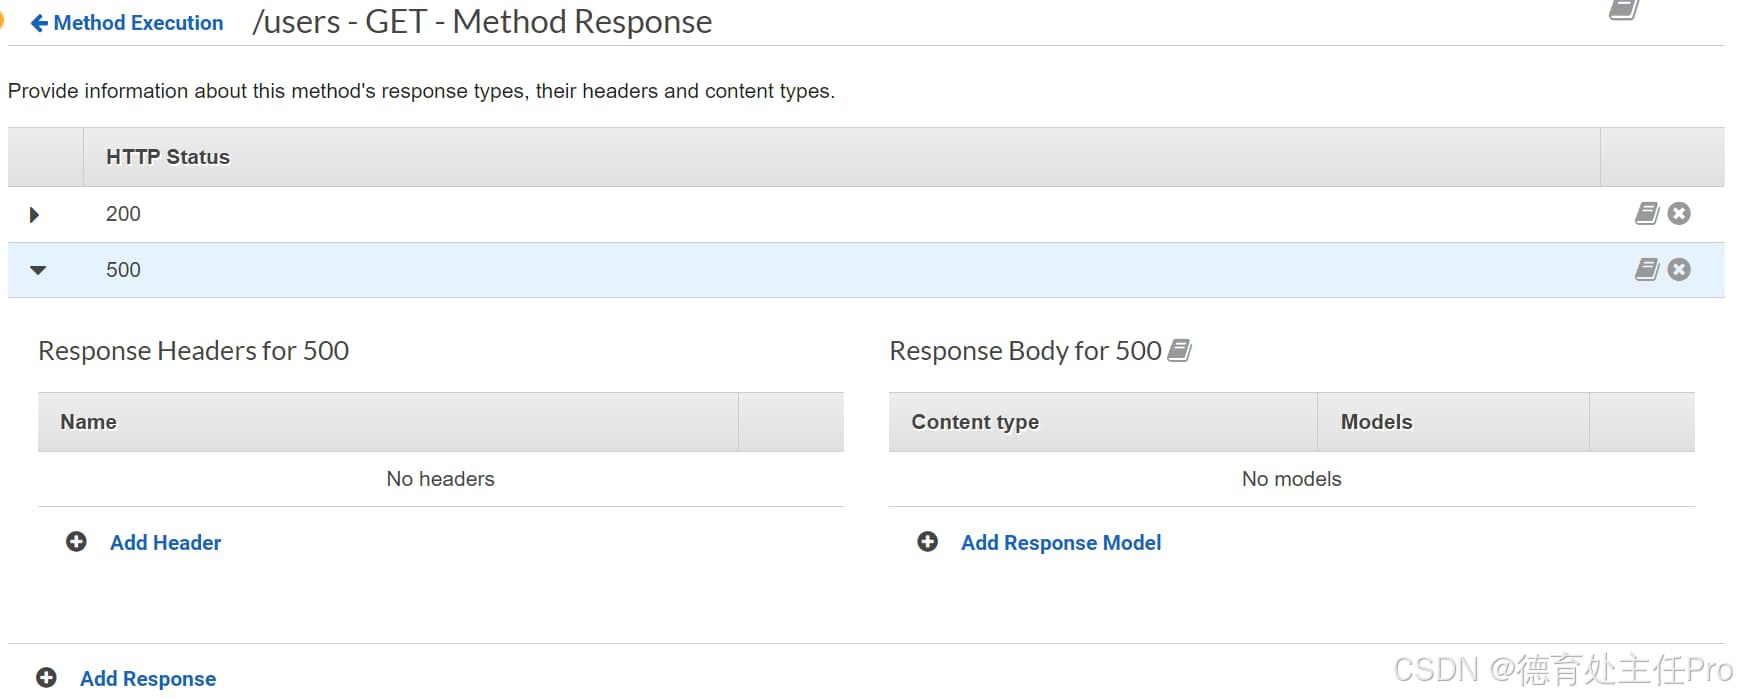Click the 'No models' placeholder text
Viewport: 1737px width, 699px height.
1291,479
